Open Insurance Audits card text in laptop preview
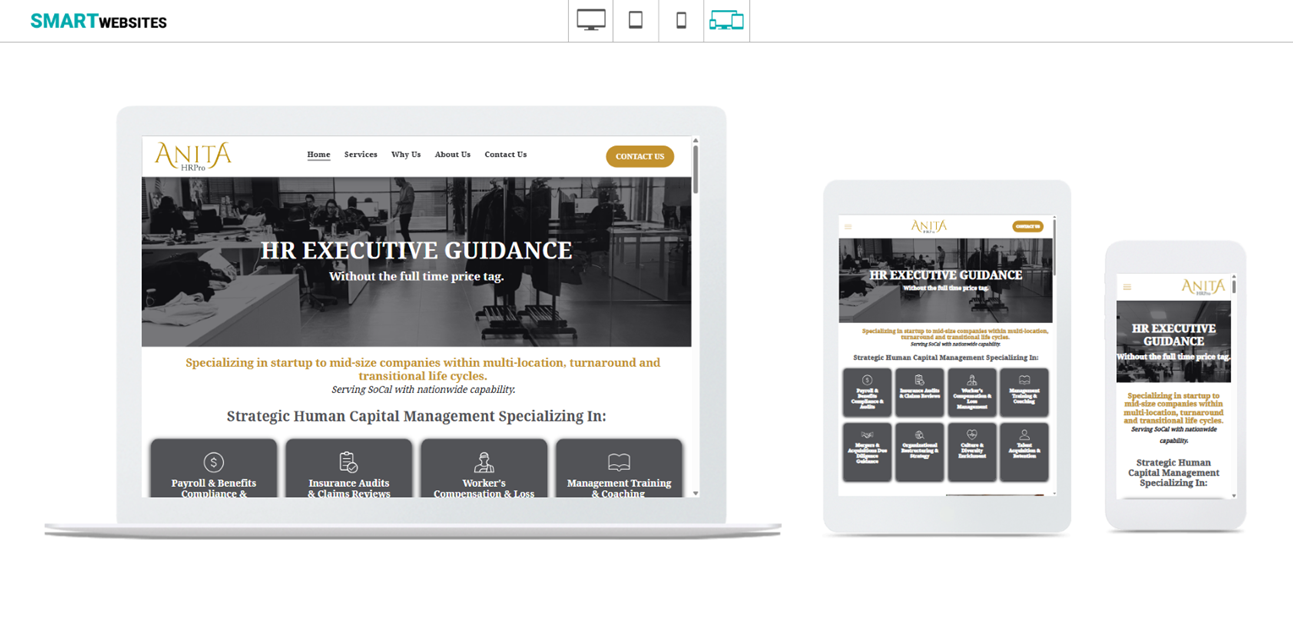The height and width of the screenshot is (629, 1293). coord(349,488)
